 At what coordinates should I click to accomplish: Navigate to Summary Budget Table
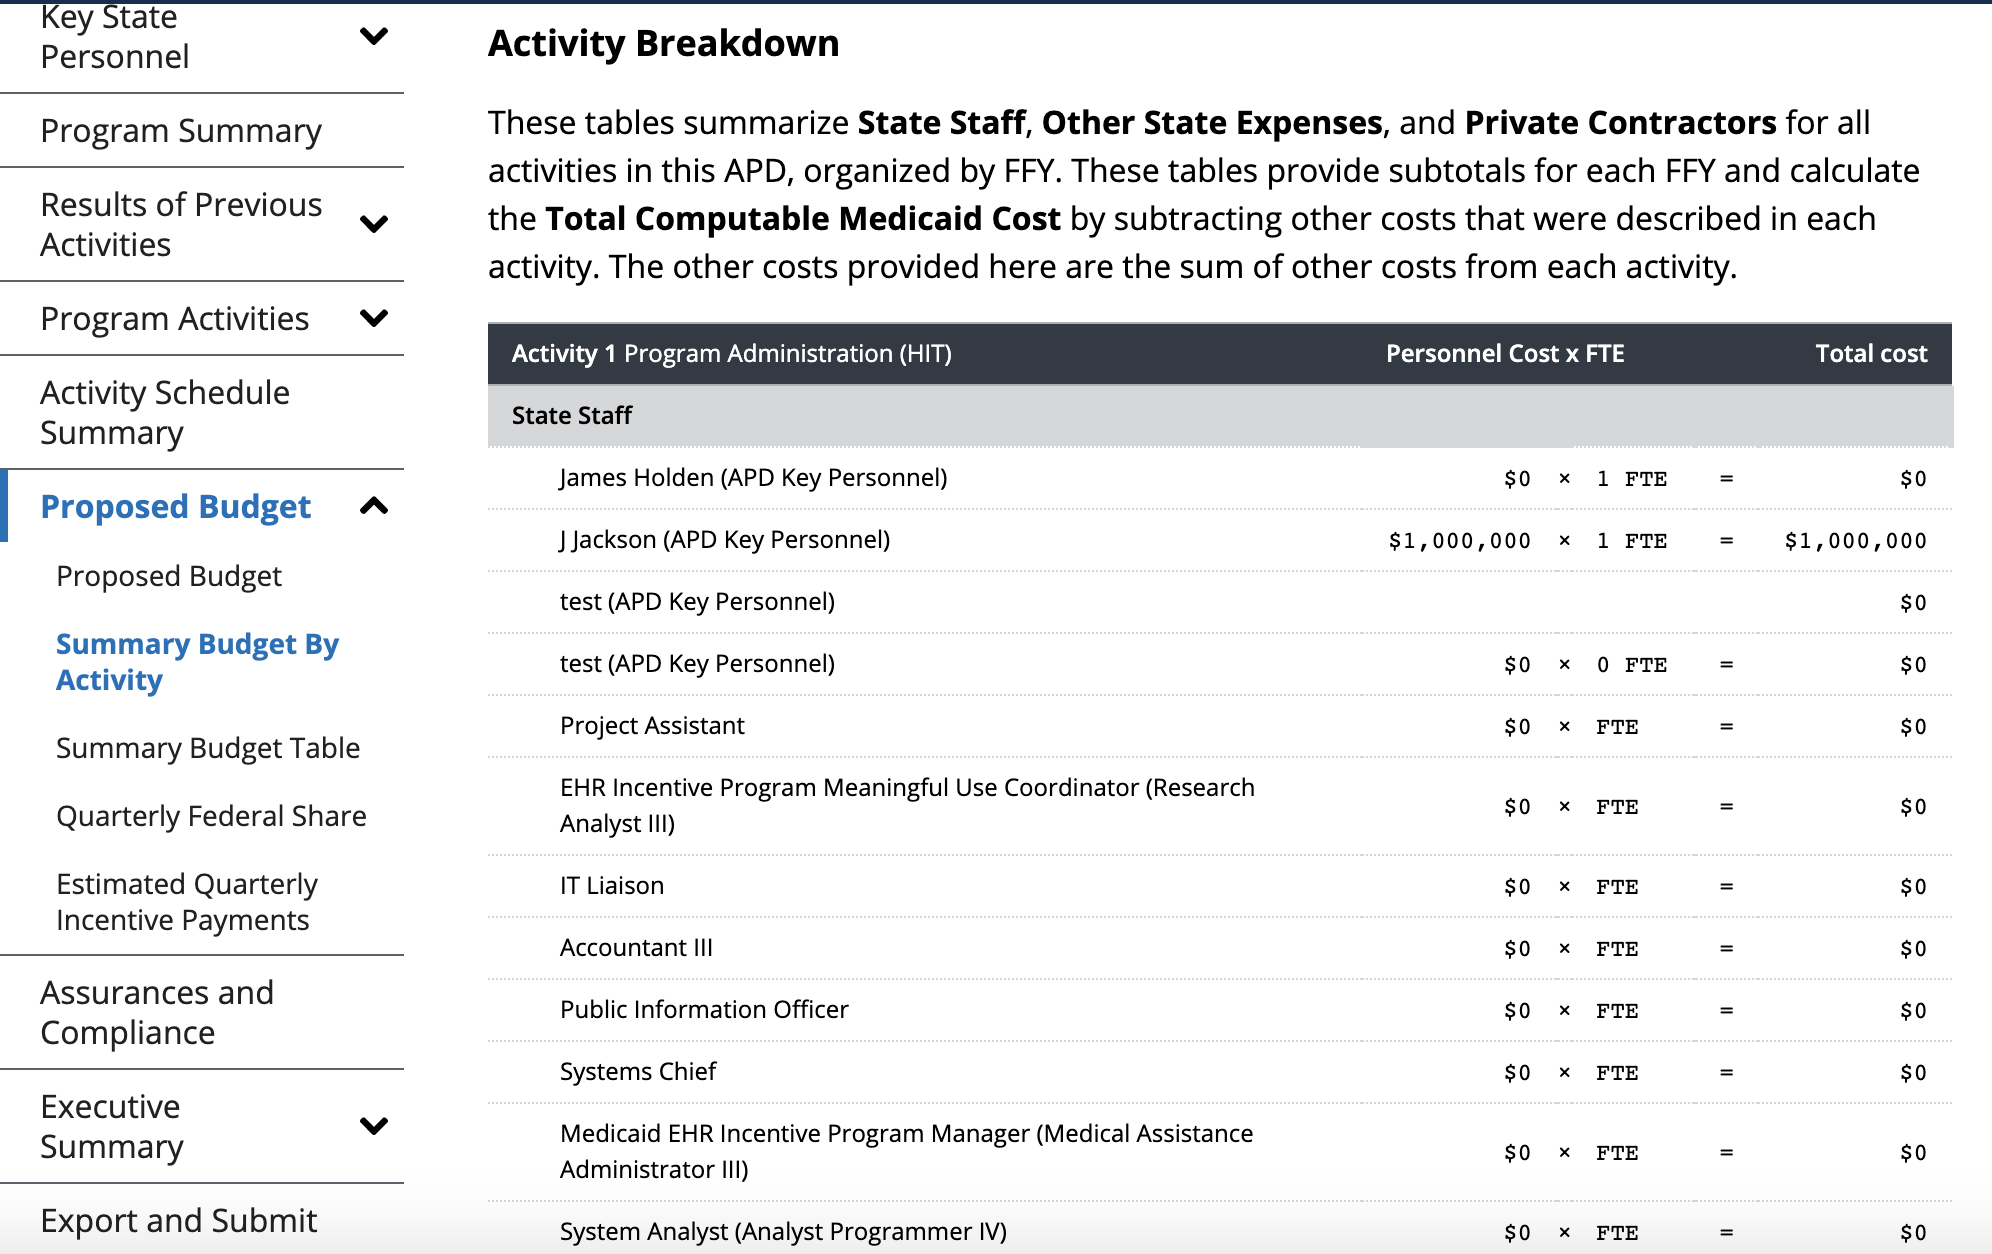point(208,747)
